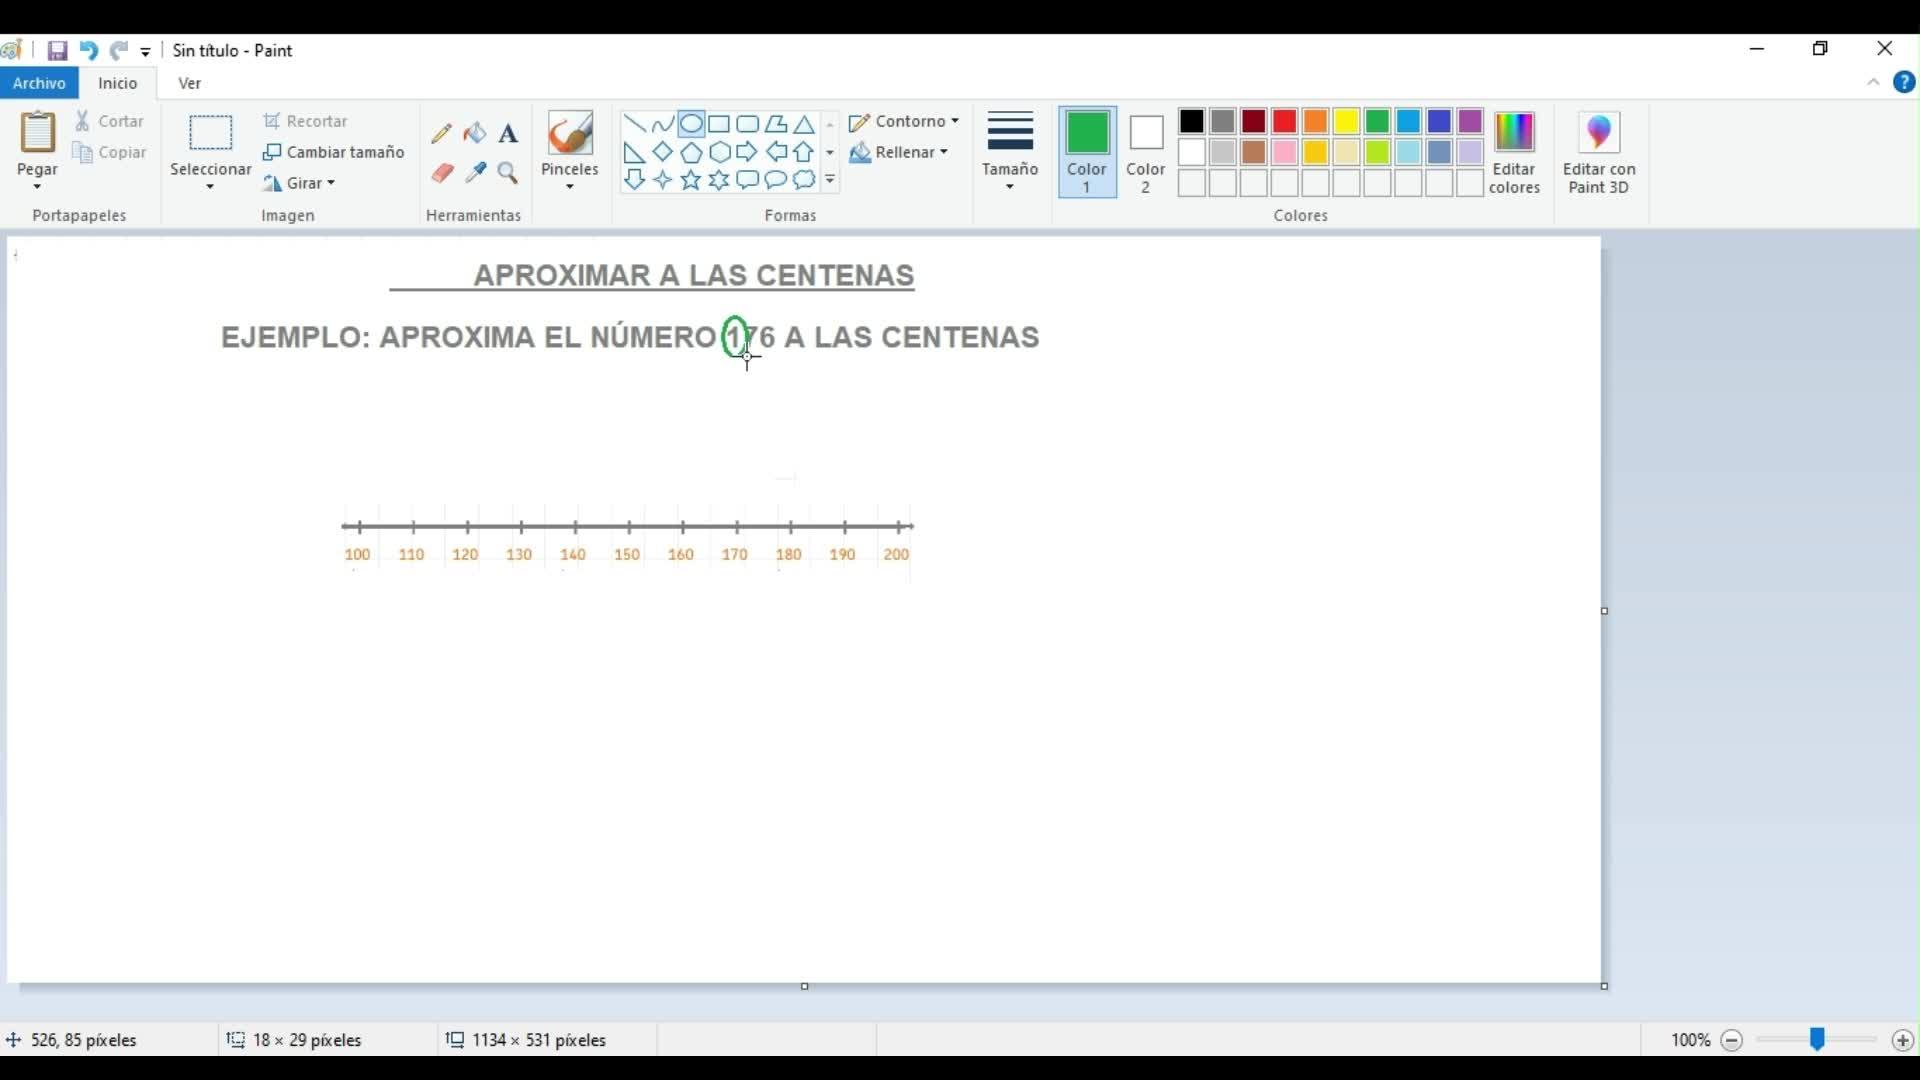Choose the Six-point star shape
This screenshot has width=1920, height=1080.
[719, 179]
